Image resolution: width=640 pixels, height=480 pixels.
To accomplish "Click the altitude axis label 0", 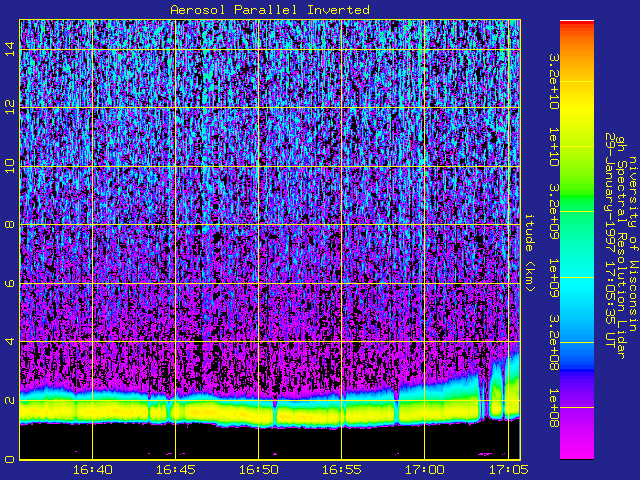I will coord(10,459).
